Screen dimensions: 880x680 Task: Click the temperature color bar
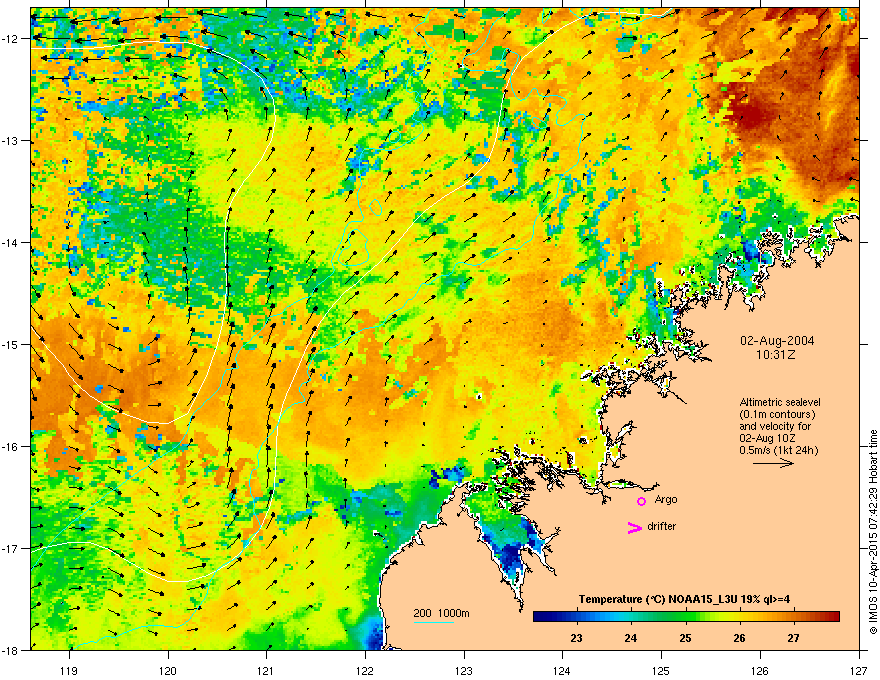point(686,616)
